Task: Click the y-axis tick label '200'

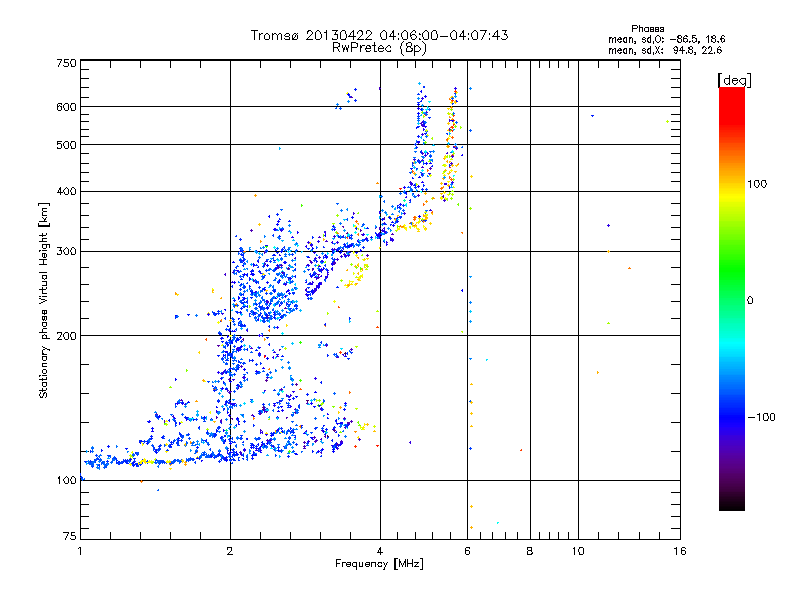Action: coord(66,336)
